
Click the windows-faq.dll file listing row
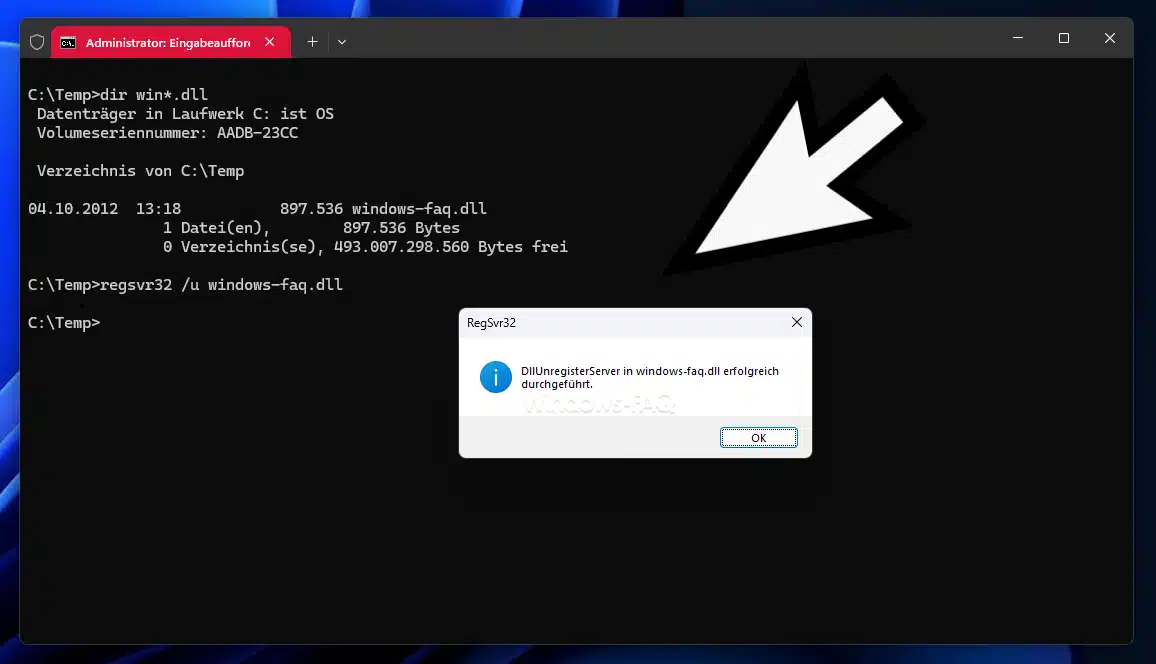click(257, 209)
